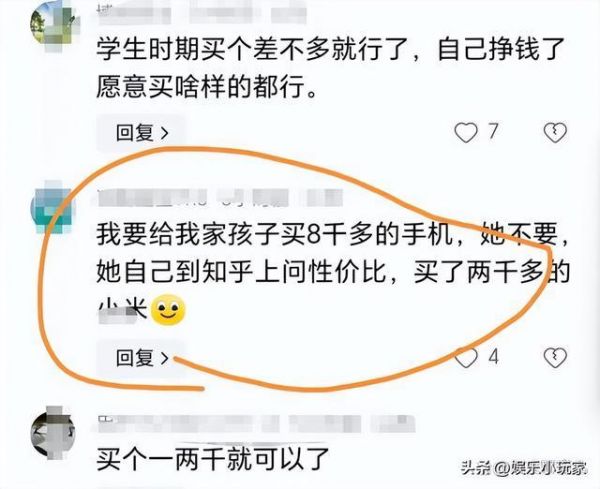Tap the like count 7
The image size is (600, 489).
[493, 131]
